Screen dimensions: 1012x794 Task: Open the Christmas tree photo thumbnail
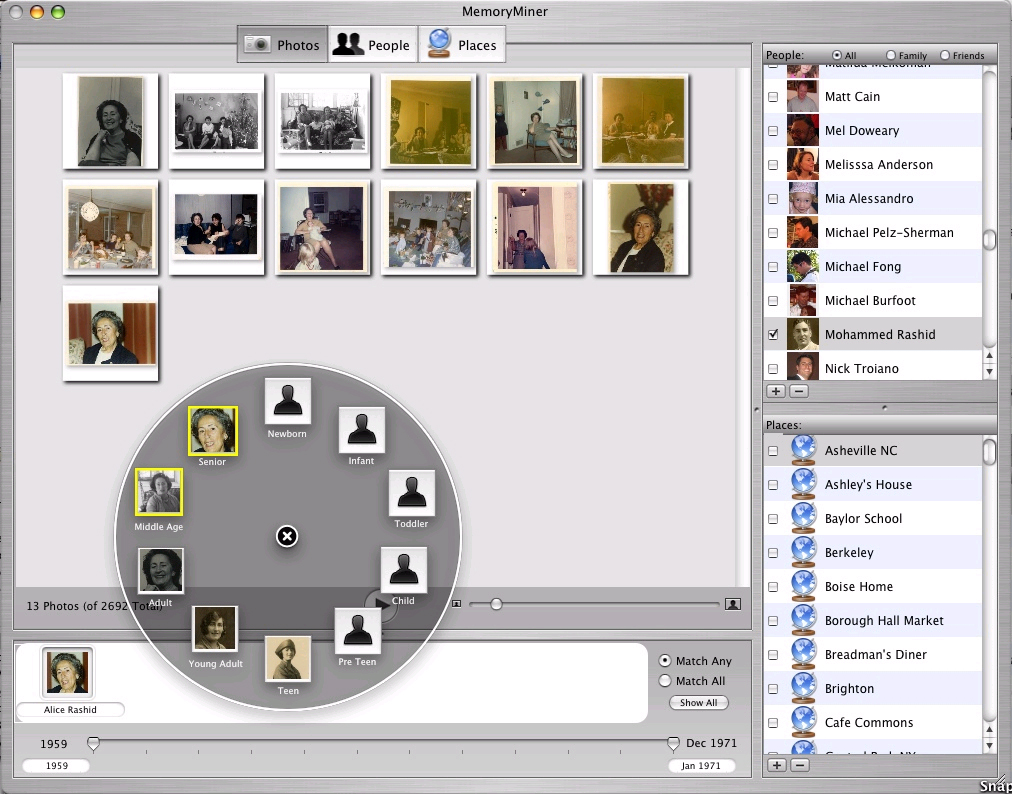click(217, 121)
